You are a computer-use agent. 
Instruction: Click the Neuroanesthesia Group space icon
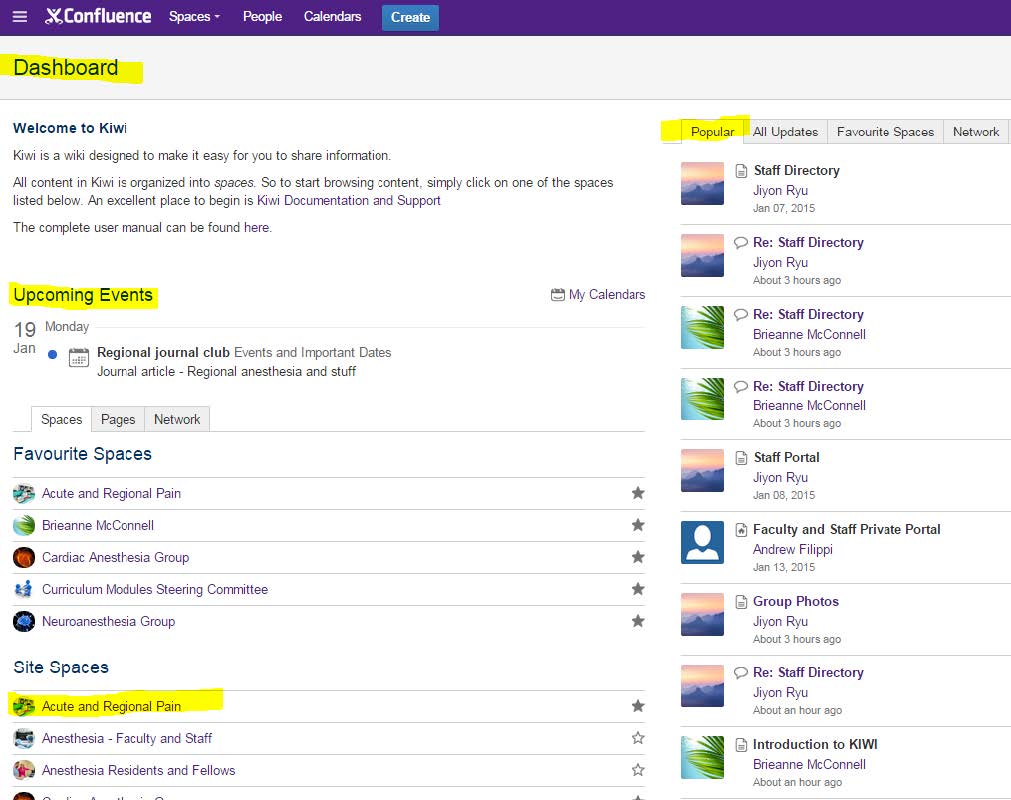24,622
